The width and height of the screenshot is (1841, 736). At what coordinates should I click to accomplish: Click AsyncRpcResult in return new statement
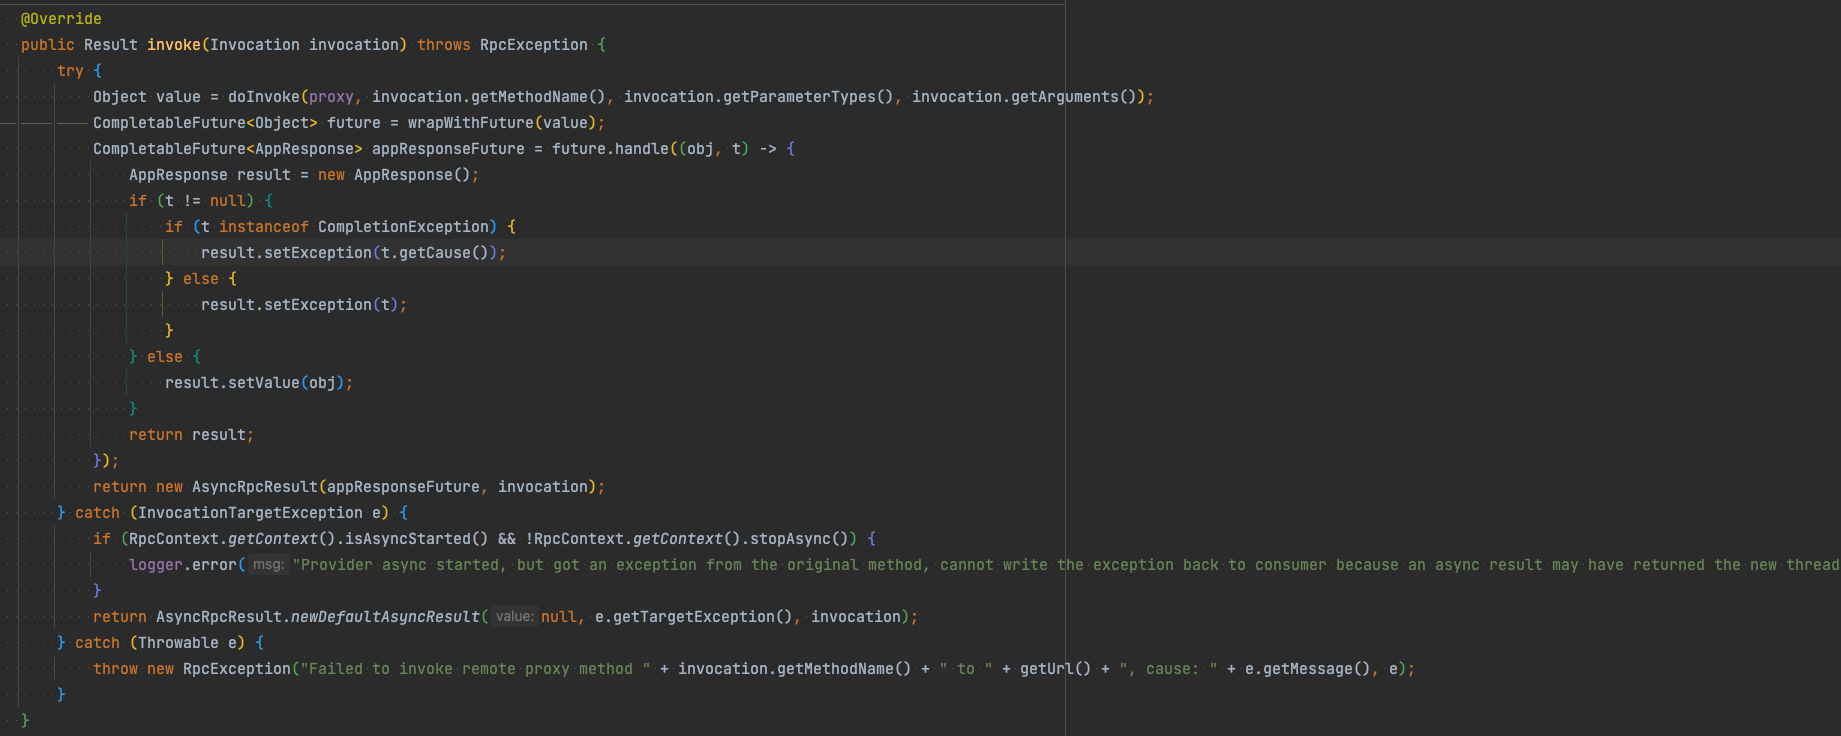[255, 487]
